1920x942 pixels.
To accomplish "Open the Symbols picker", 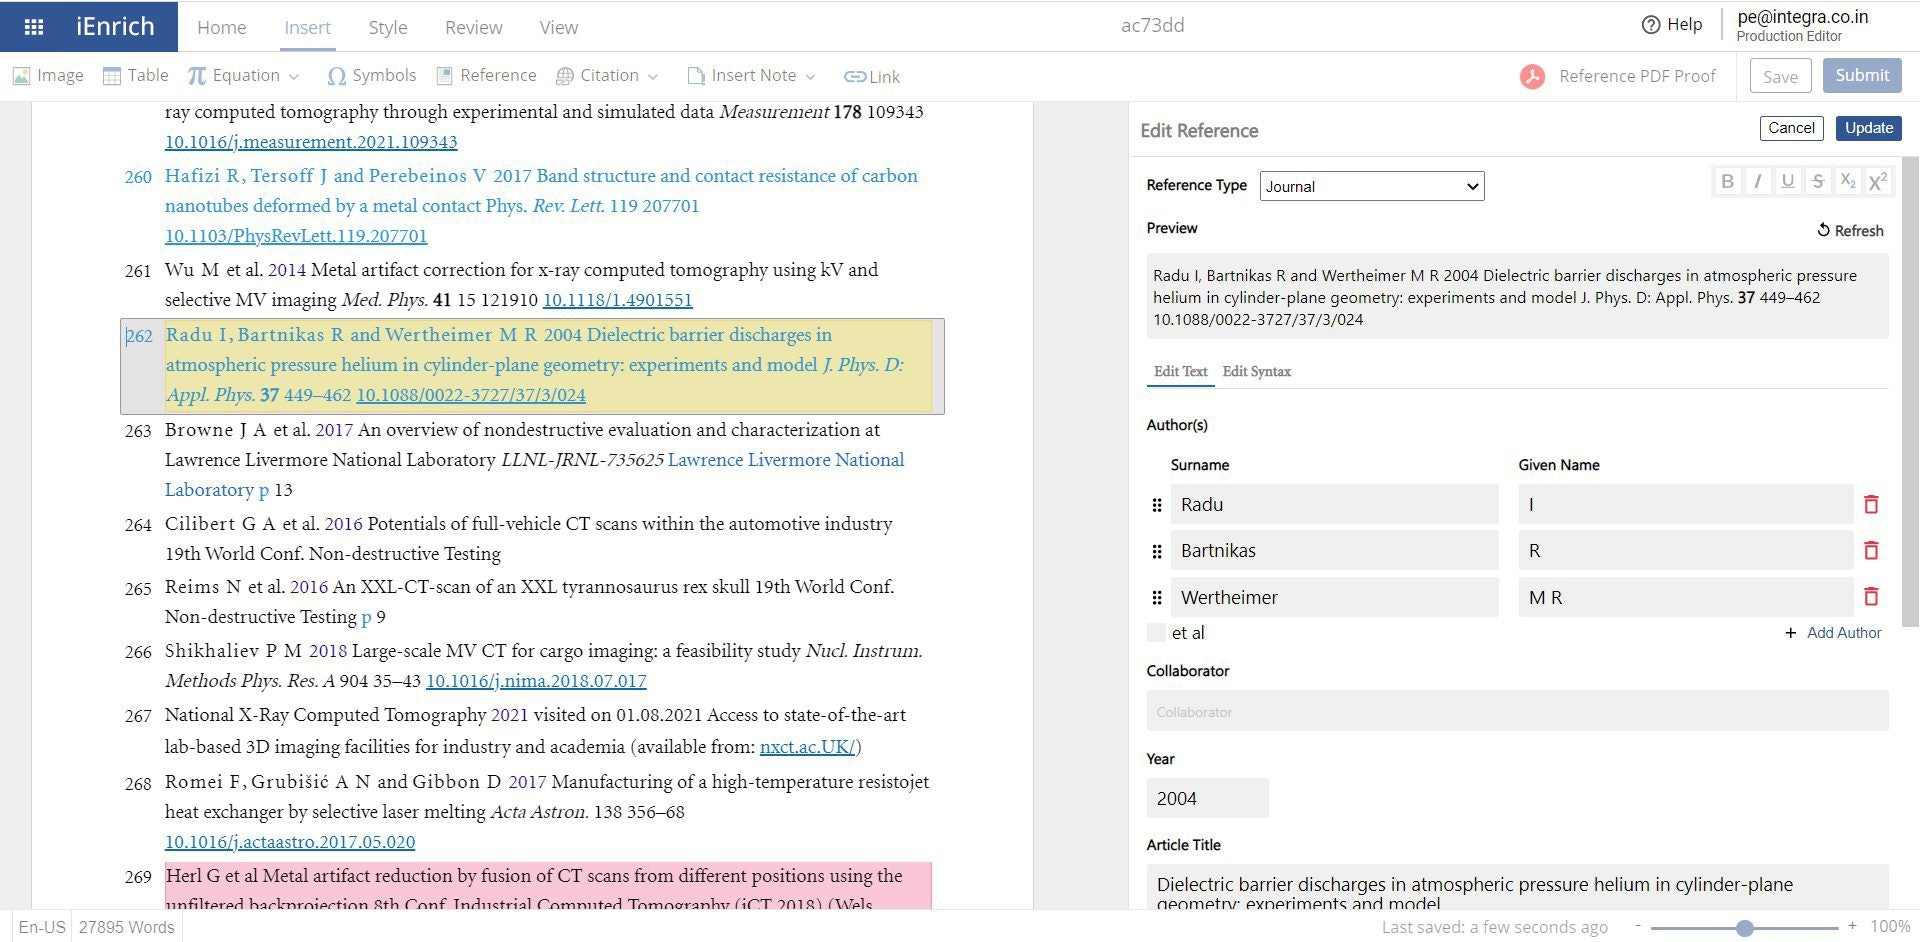I will click(372, 76).
